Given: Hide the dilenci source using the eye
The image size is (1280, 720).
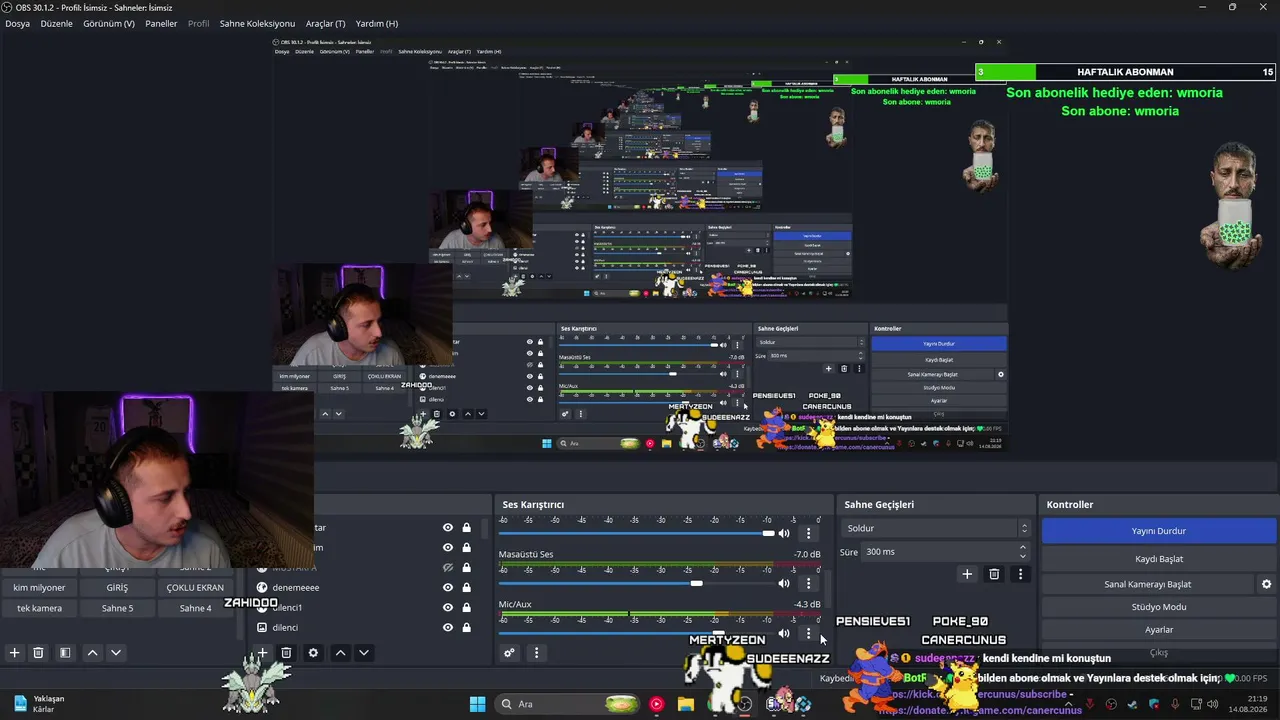Looking at the screenshot, I should point(448,628).
